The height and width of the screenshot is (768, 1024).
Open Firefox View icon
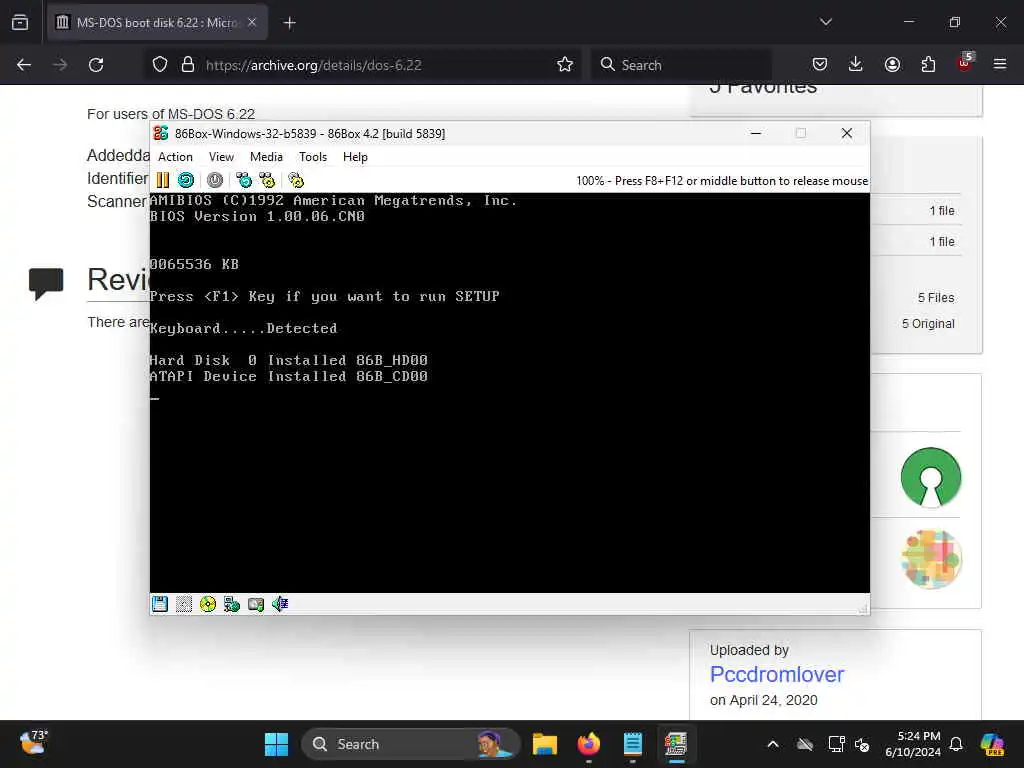(20, 23)
